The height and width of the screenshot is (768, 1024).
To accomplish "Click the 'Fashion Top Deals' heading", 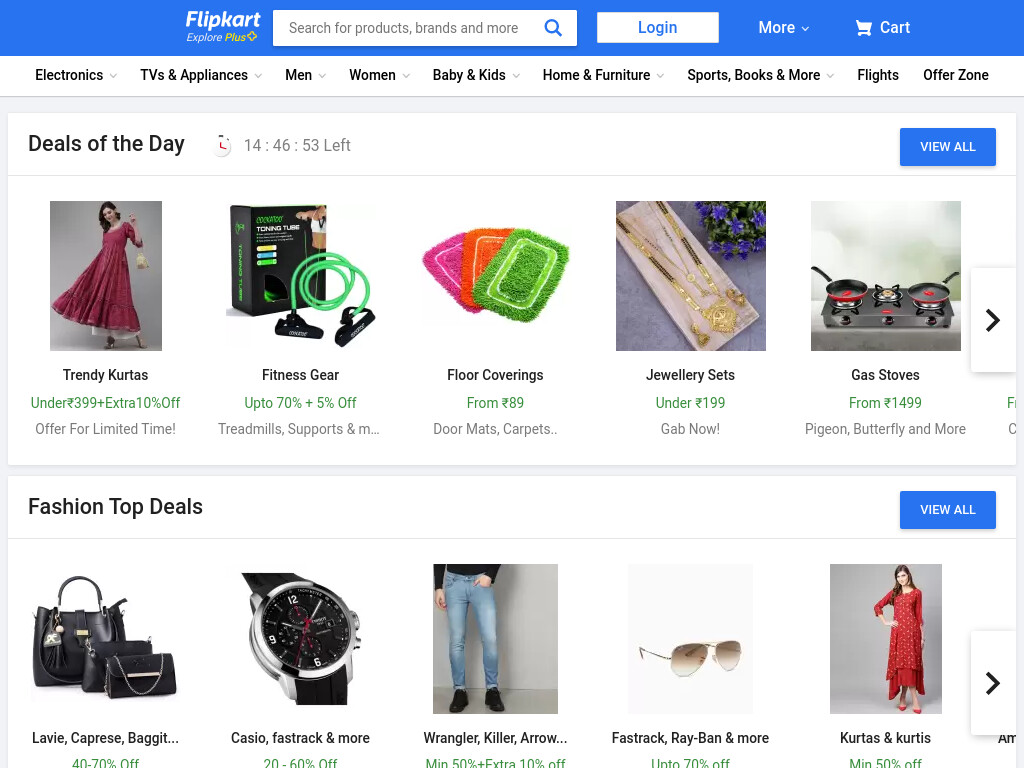I will [x=116, y=507].
